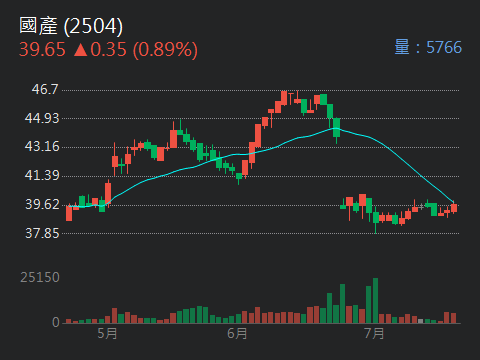Click the current price 39.65
480x360 pixels.
[x=42, y=50]
